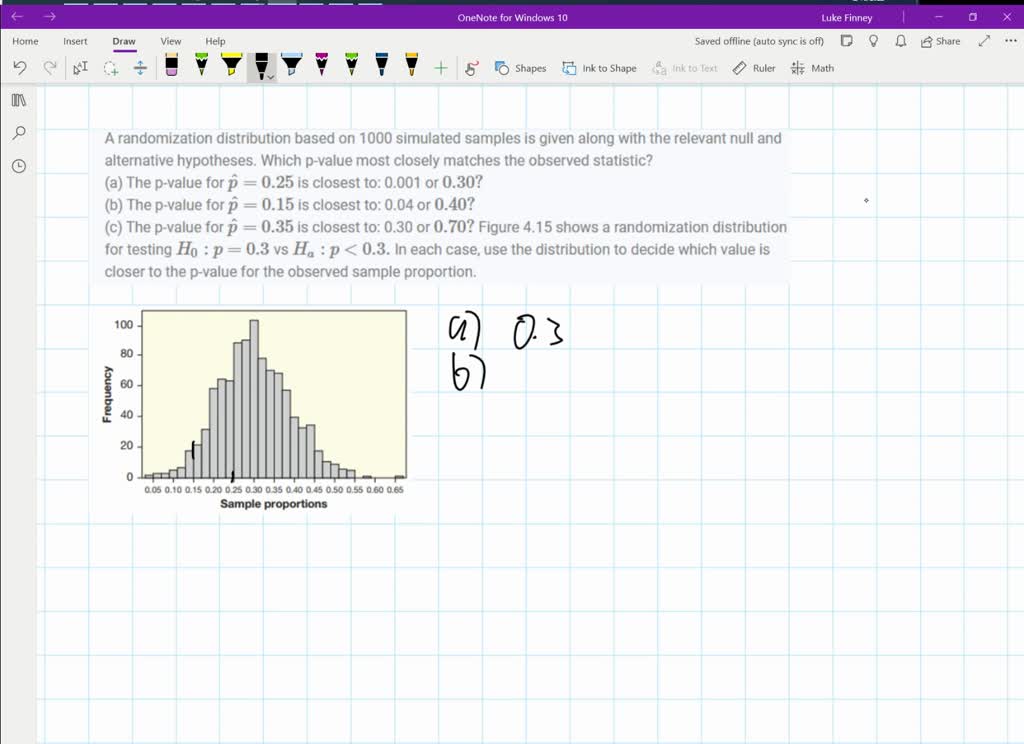Screen dimensions: 1024x744
Task: Toggle the Ruler on the canvas
Action: coord(754,68)
